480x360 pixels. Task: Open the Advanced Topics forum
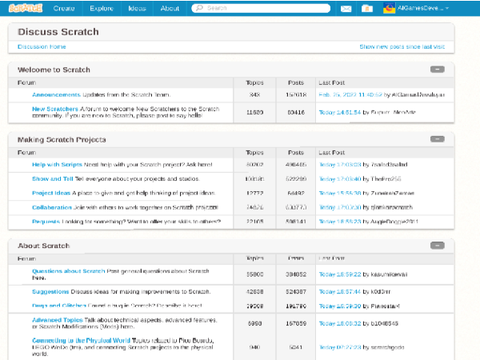[57, 320]
